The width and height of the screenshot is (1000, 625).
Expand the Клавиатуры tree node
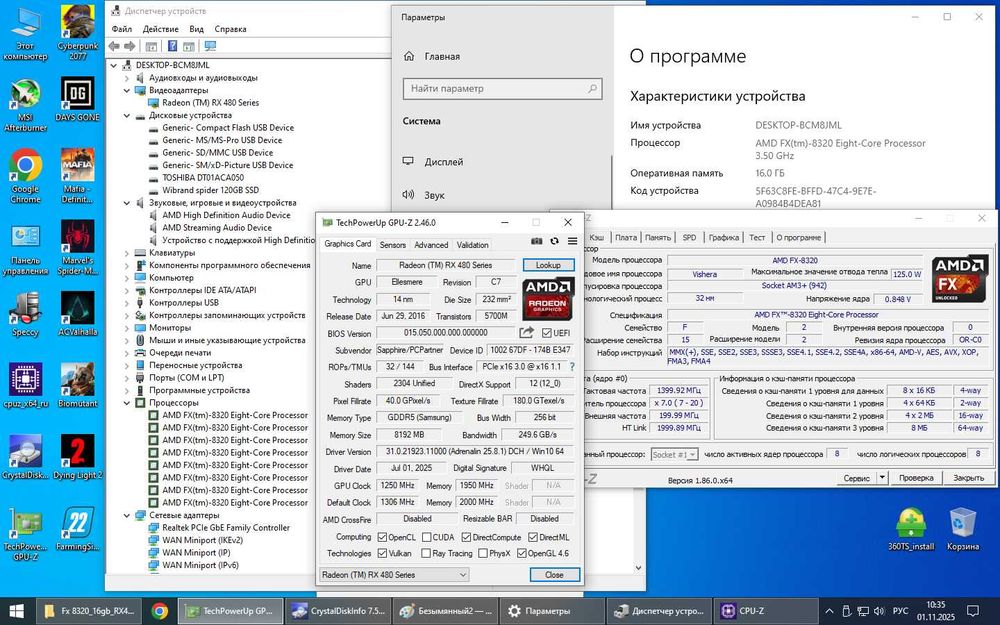click(126, 253)
